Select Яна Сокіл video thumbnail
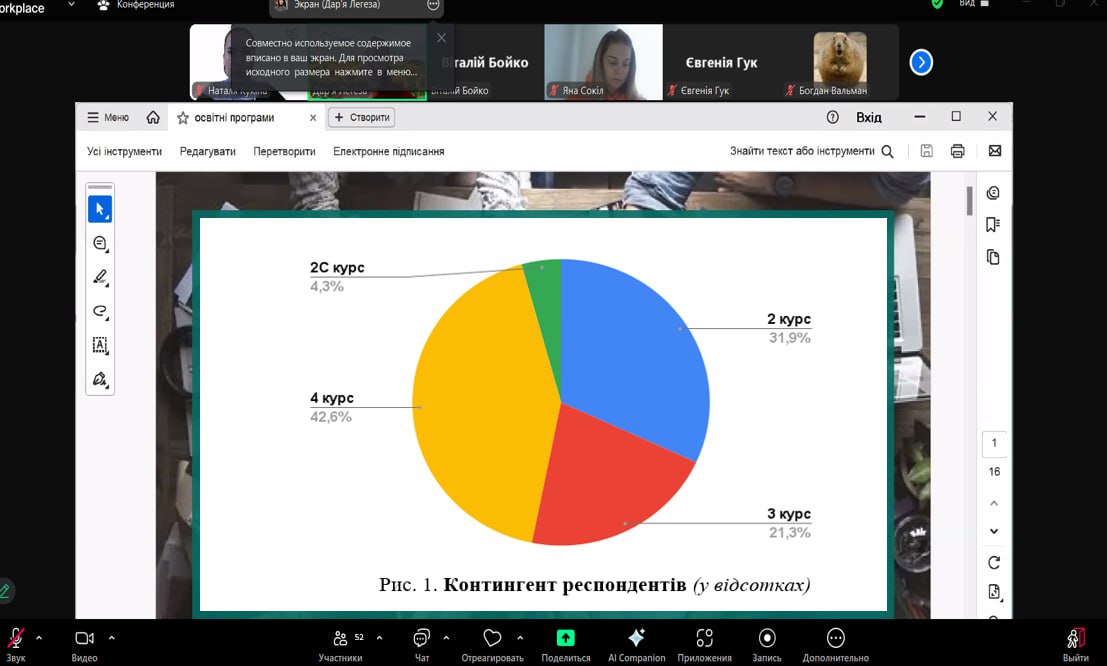The width and height of the screenshot is (1107, 666). [604, 62]
